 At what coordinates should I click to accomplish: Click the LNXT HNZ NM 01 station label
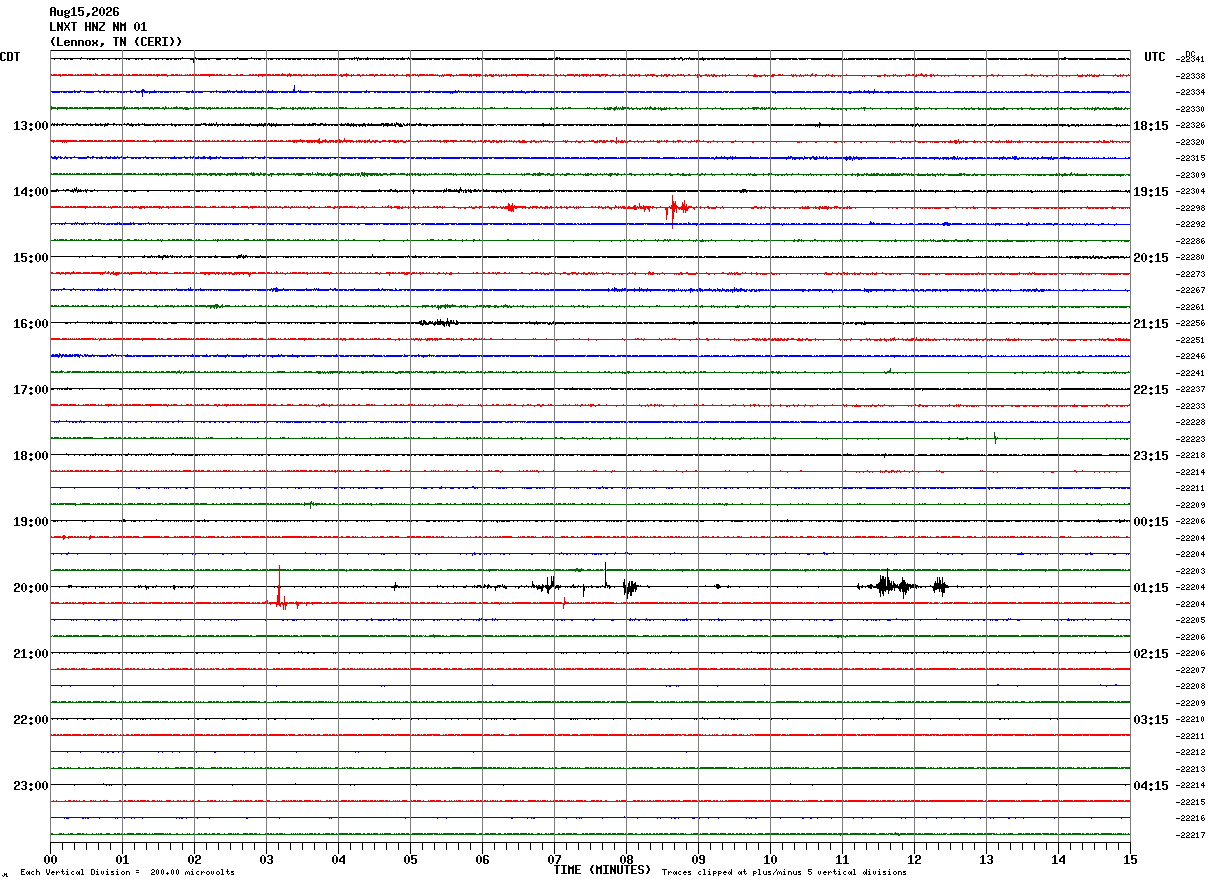98,27
